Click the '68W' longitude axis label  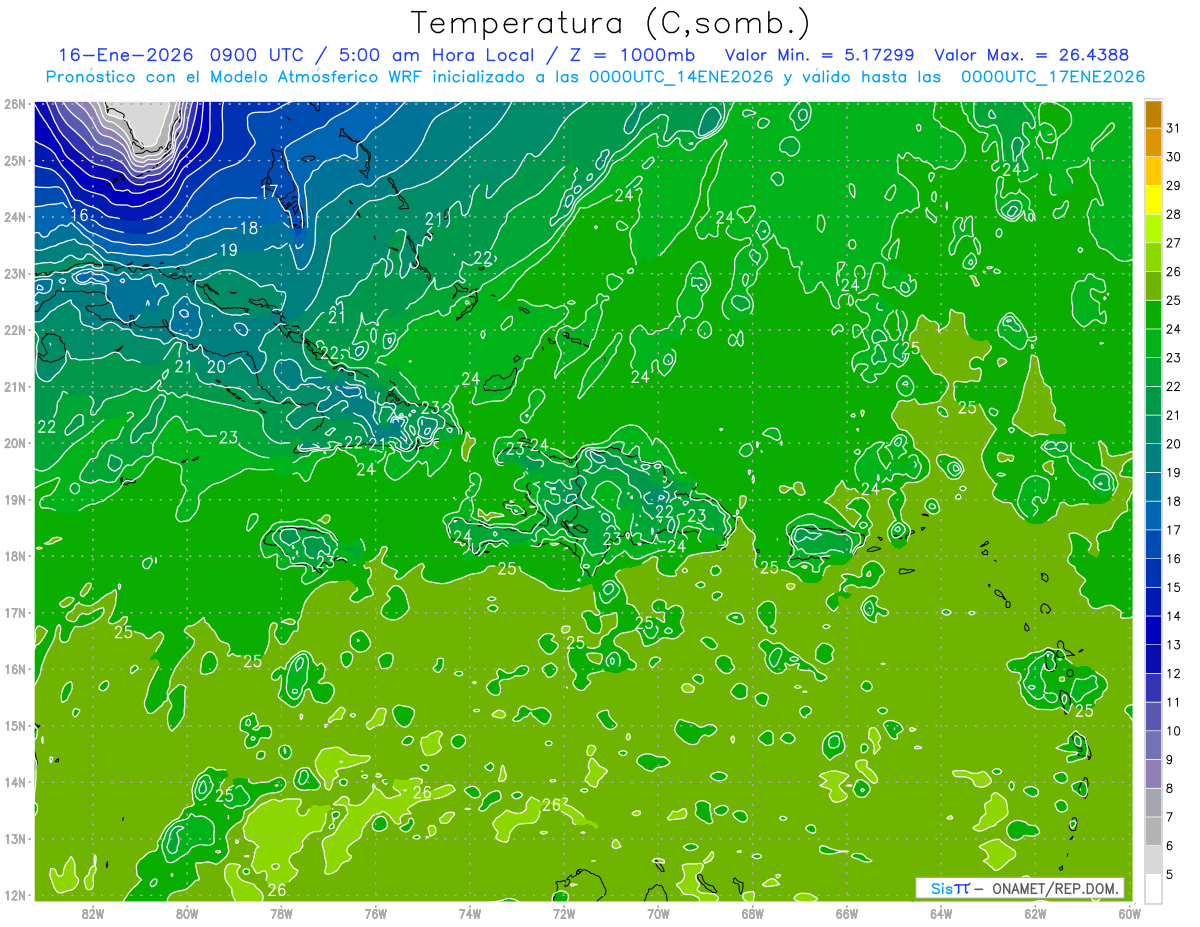coord(753,913)
